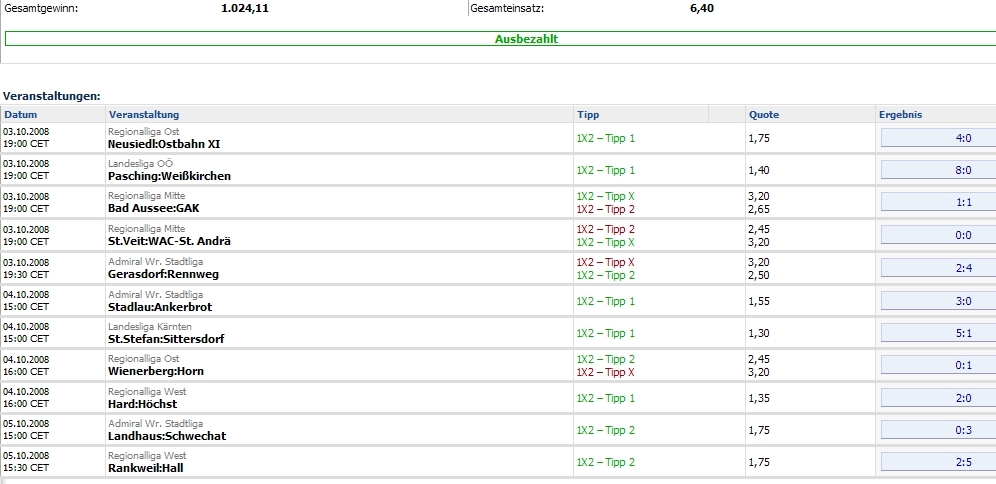Click the 5:1 result field
The image size is (996, 484).
[x=938, y=333]
